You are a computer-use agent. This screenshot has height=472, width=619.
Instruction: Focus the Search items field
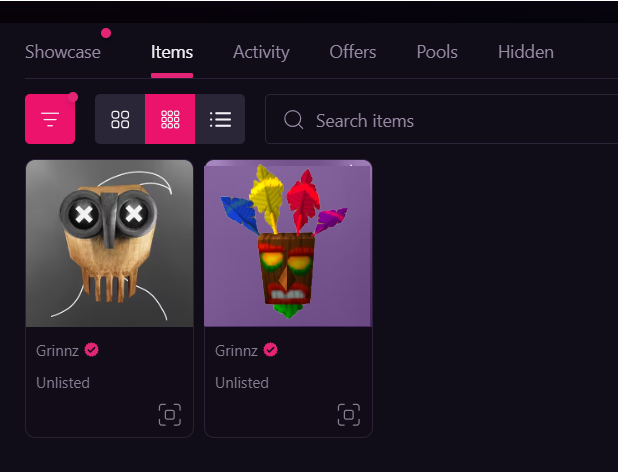(x=441, y=119)
